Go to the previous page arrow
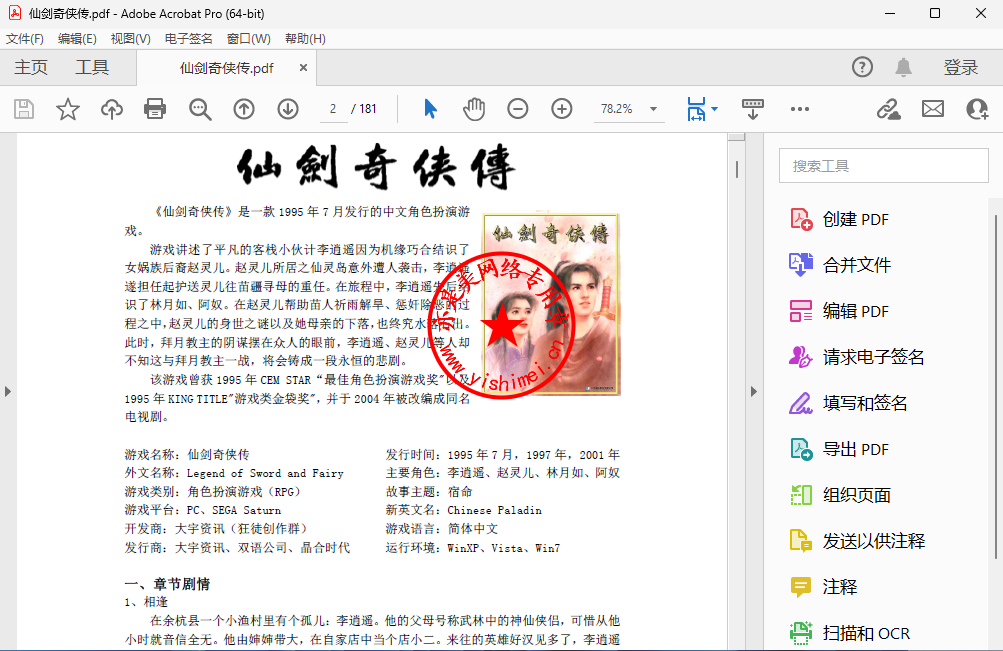 [x=244, y=109]
